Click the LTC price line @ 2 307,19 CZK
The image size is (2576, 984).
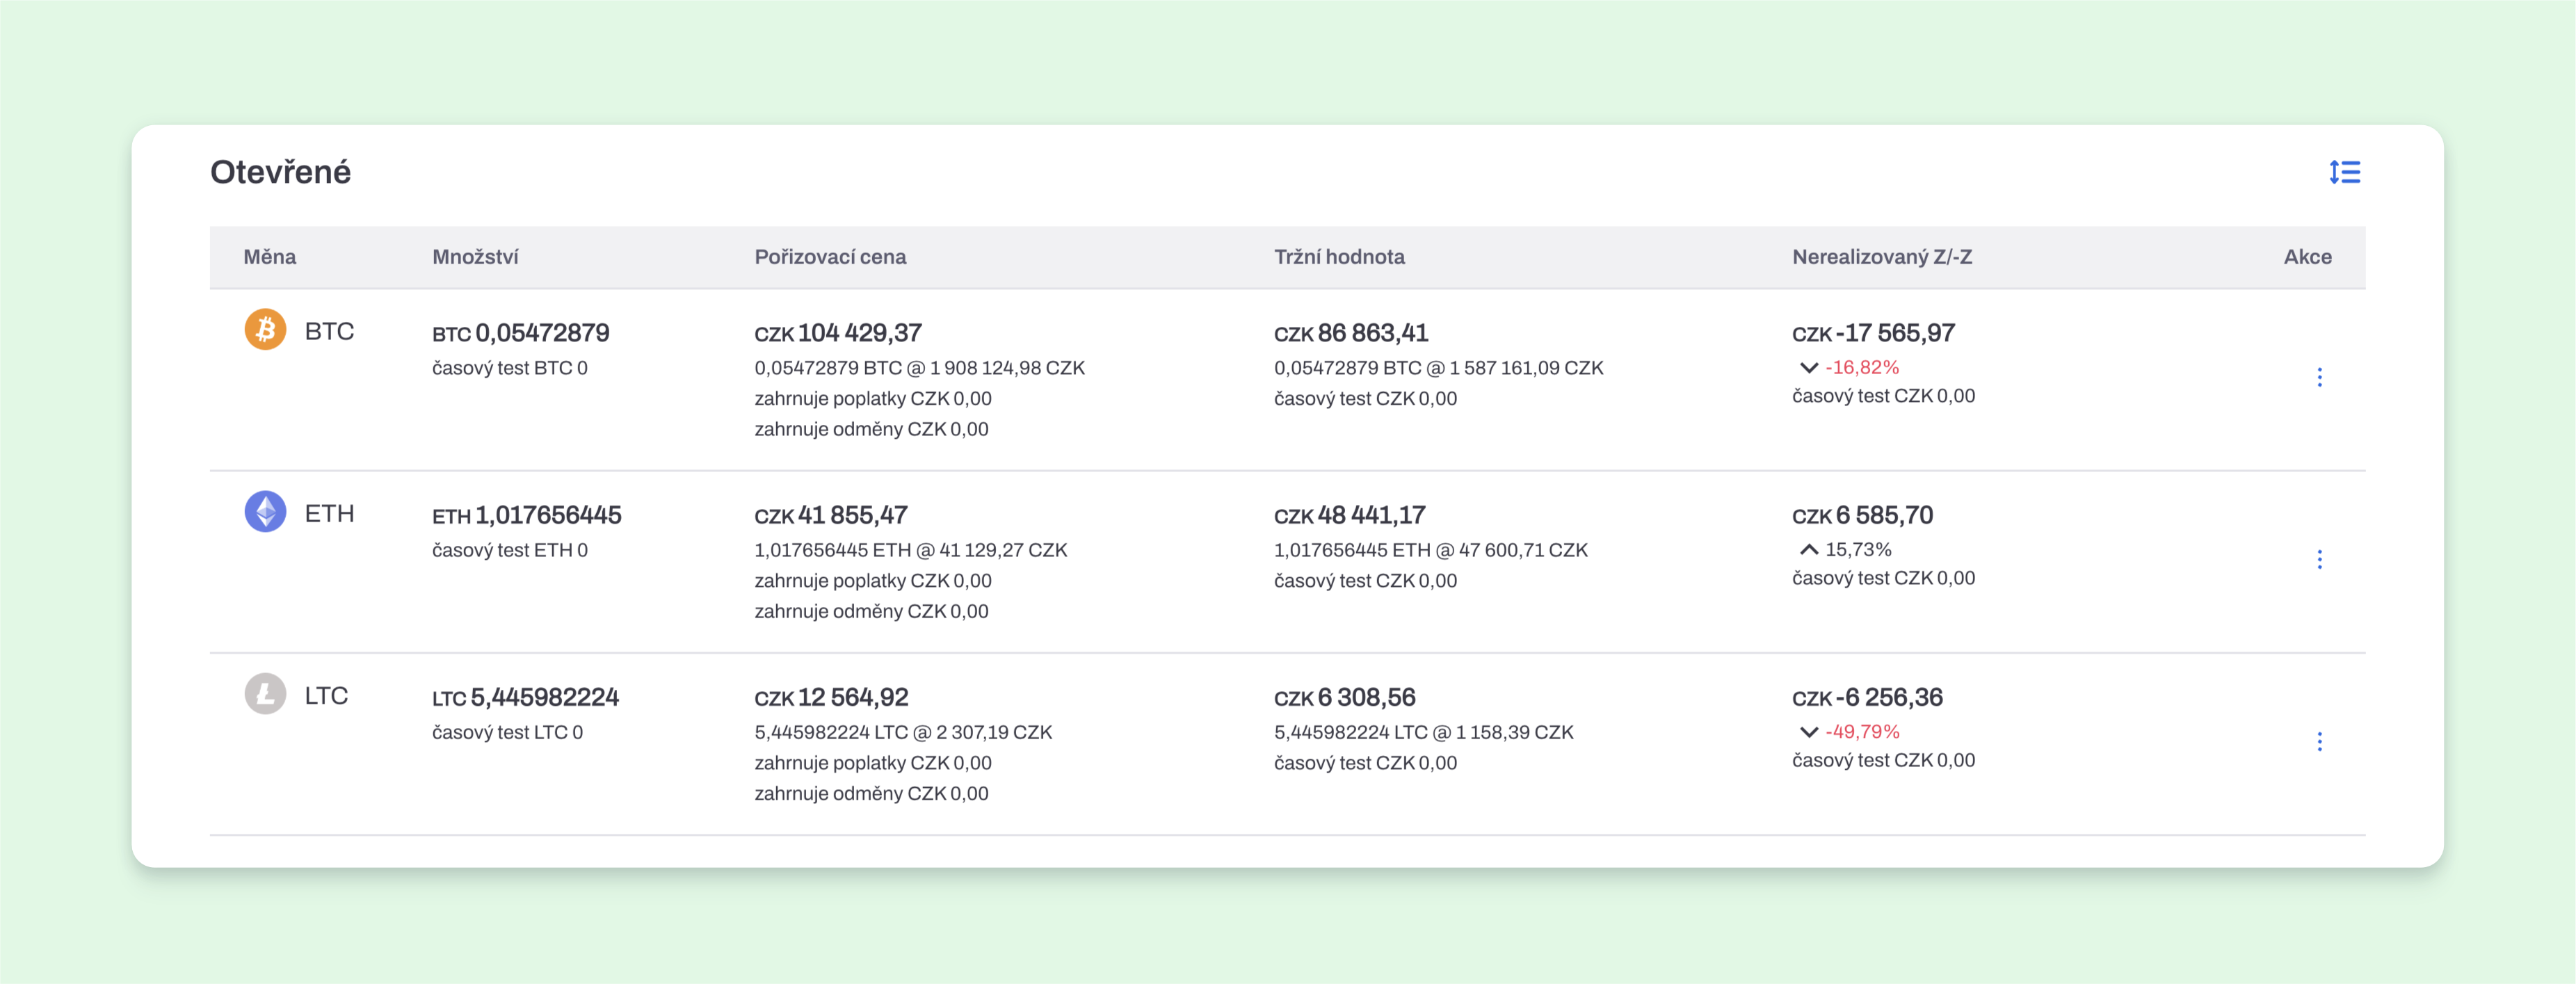click(x=903, y=732)
